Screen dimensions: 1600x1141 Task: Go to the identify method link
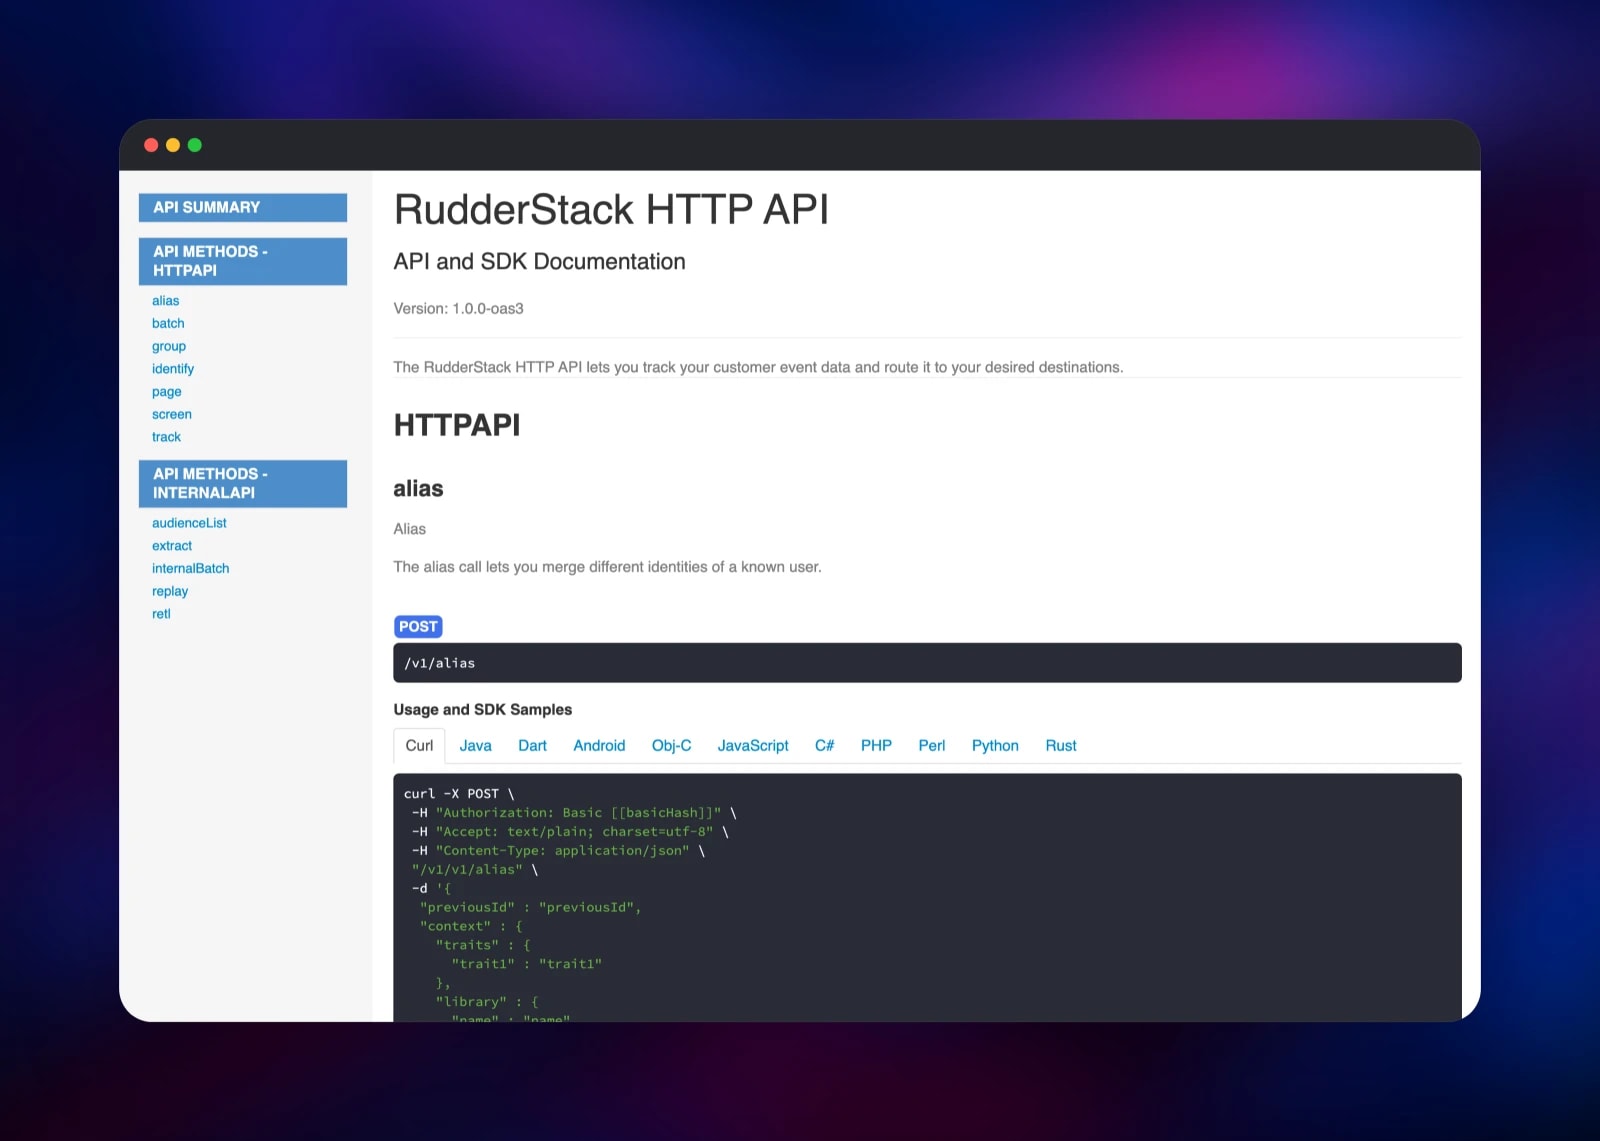[x=173, y=369]
